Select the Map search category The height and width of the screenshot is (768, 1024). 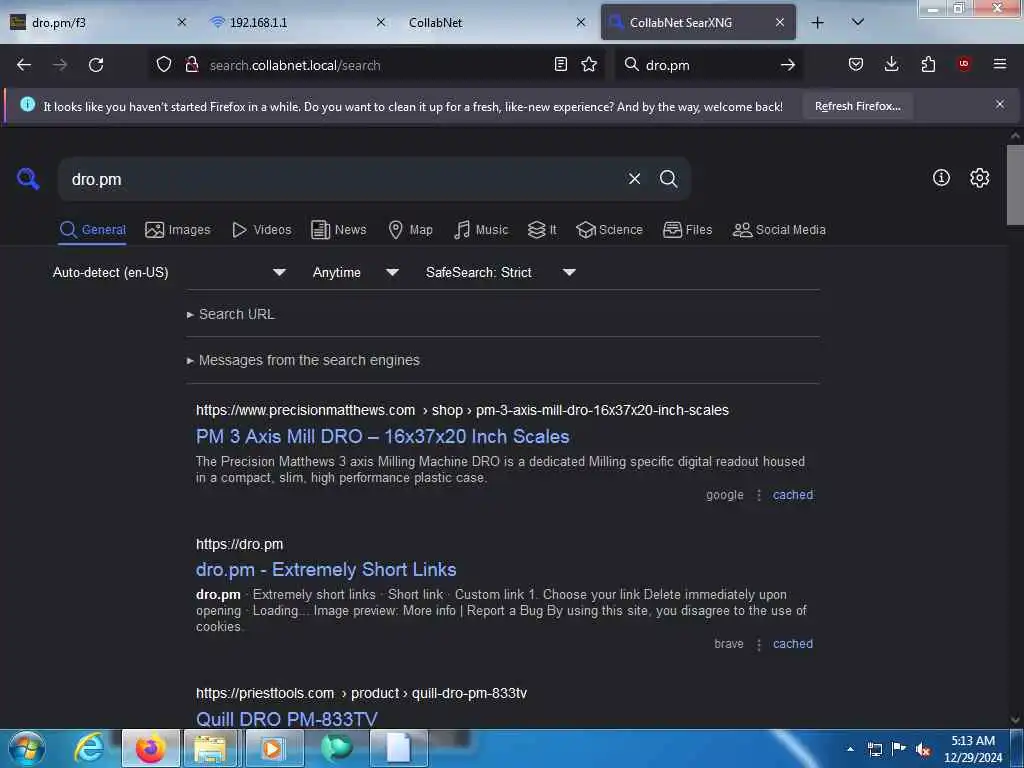pyautogui.click(x=411, y=230)
